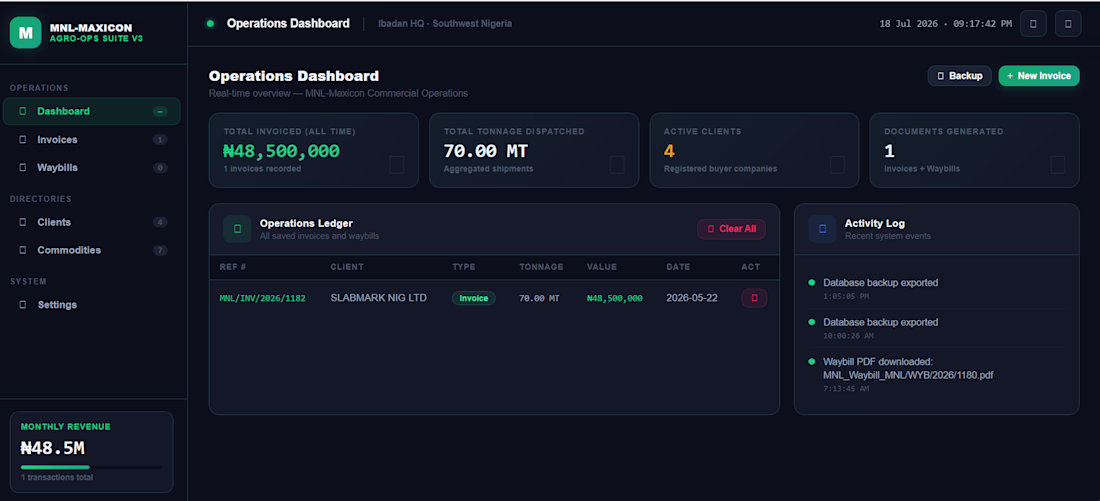Open Invoices in the sidebar
The image size is (1100, 501).
[91, 140]
